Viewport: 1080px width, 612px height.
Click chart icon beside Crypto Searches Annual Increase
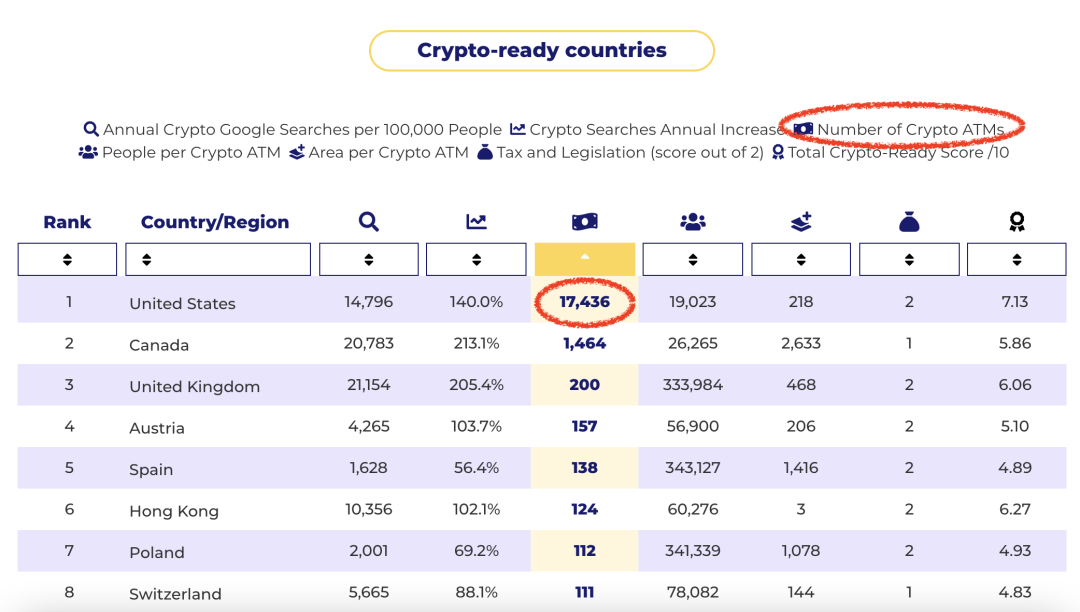click(517, 129)
